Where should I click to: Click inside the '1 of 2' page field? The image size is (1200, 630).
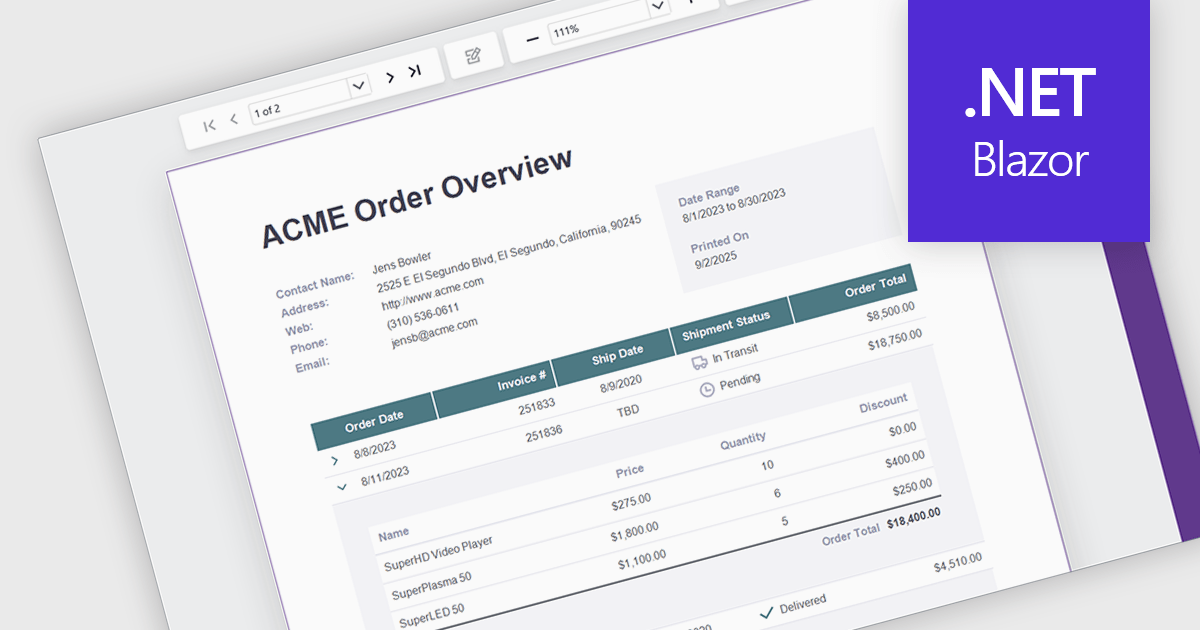pyautogui.click(x=290, y=105)
